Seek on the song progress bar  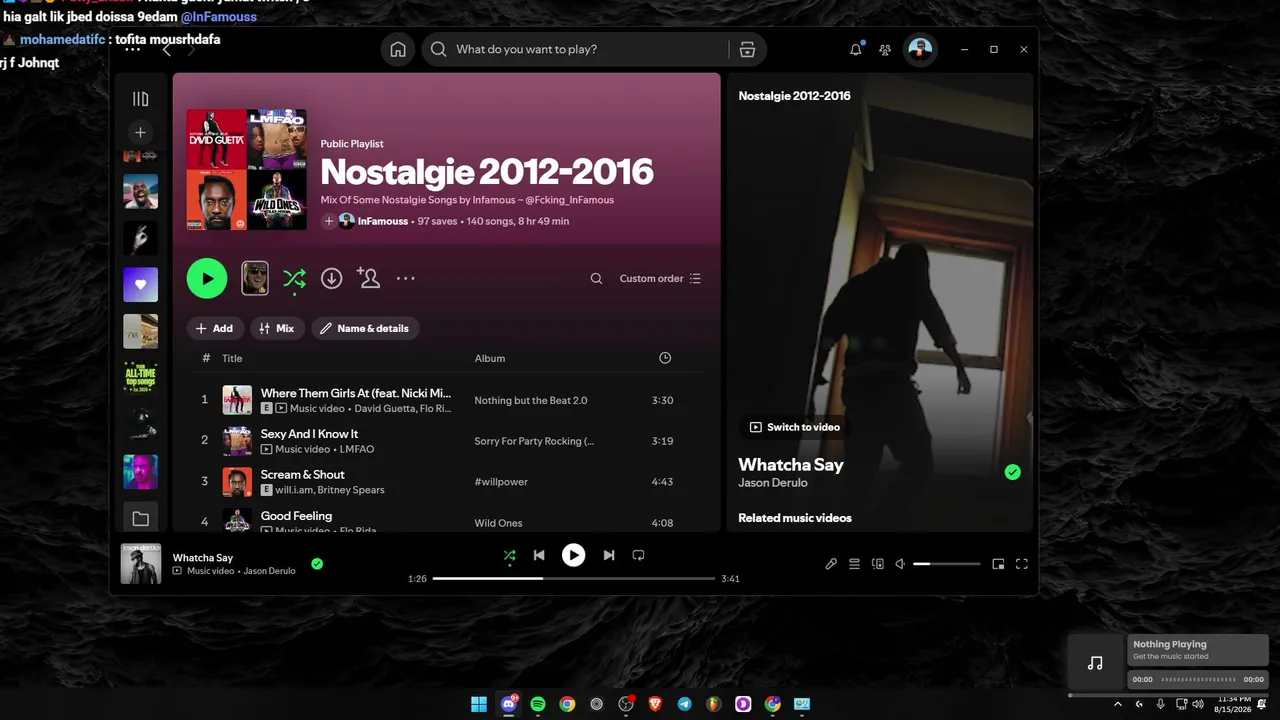(x=574, y=579)
